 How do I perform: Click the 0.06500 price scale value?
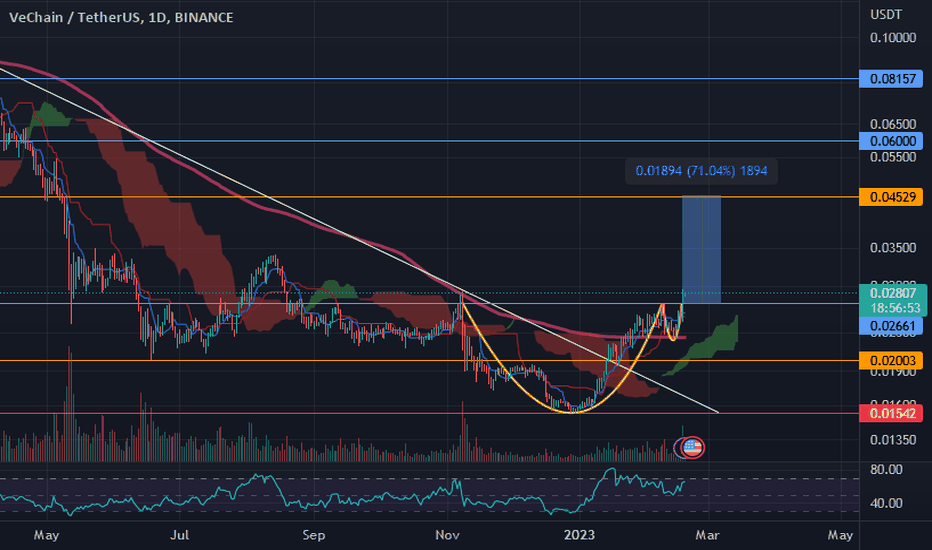(893, 124)
